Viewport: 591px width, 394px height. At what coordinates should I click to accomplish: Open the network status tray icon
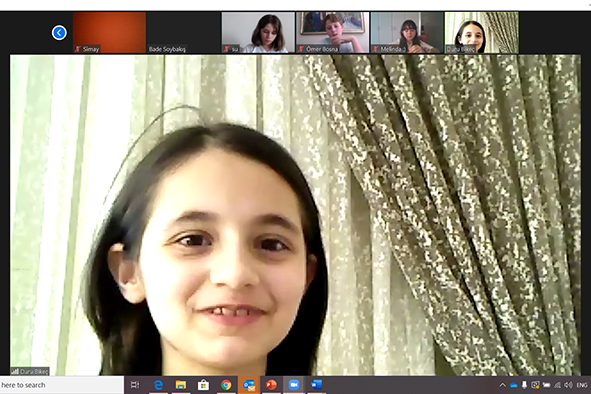point(557,385)
